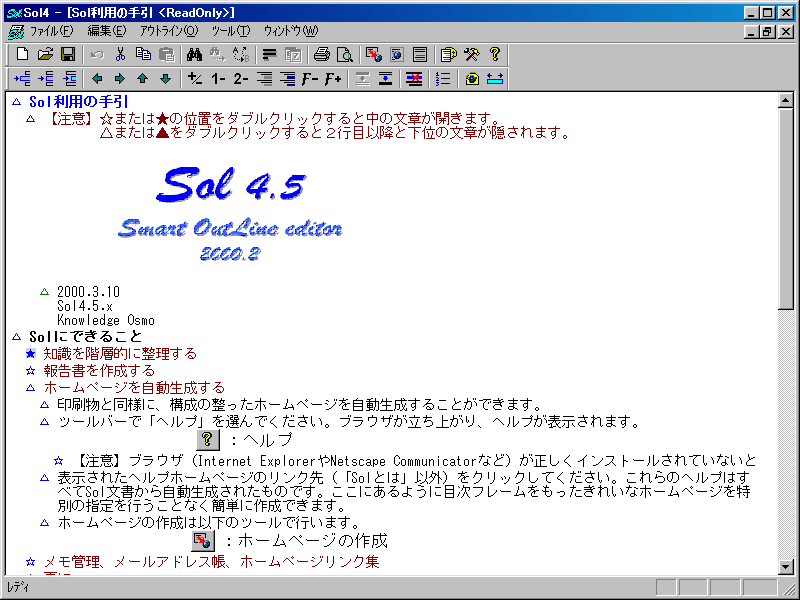Decrease font size with F- button
This screenshot has height=600, width=800.
(x=309, y=79)
